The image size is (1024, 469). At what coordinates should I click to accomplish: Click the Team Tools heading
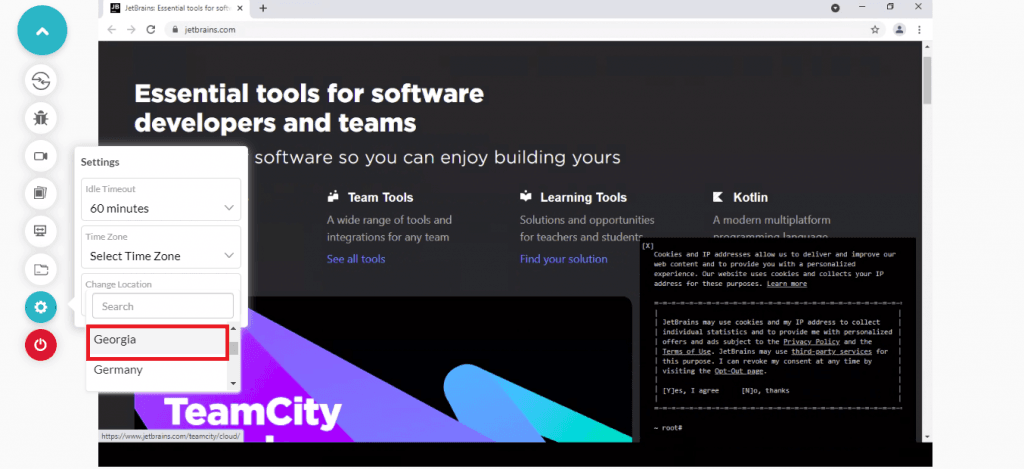(380, 197)
